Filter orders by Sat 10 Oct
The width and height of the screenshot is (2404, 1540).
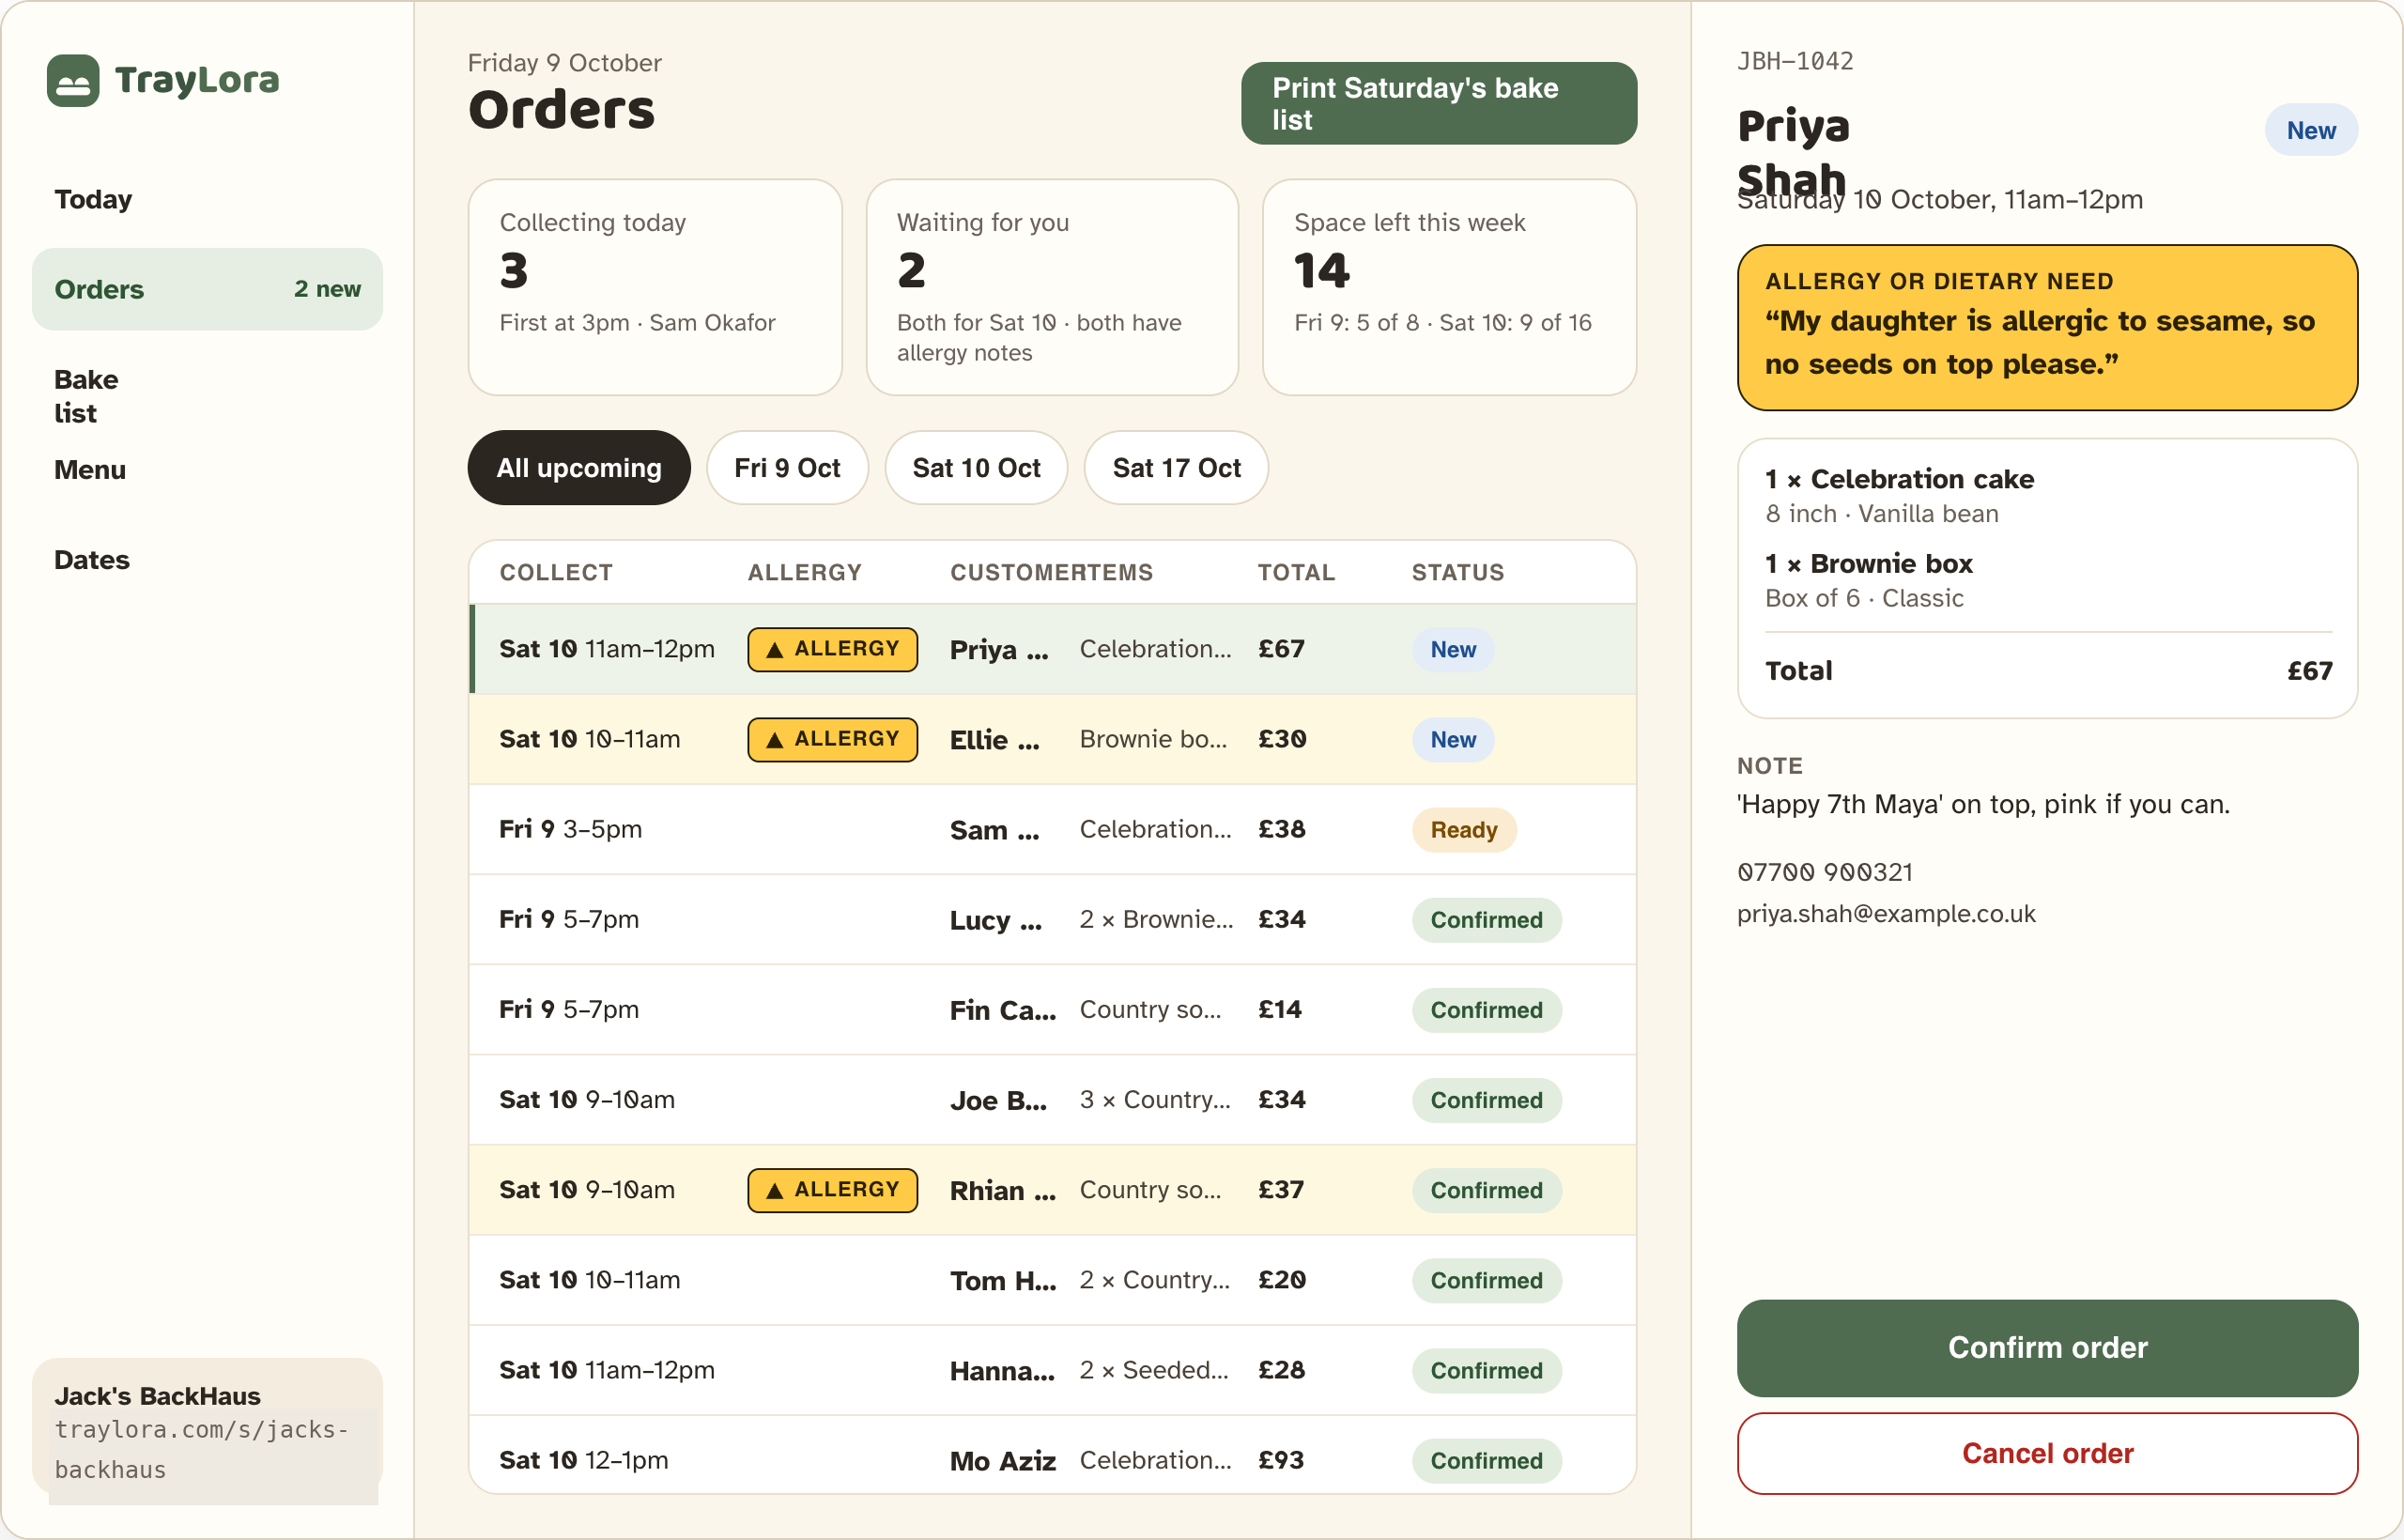(x=975, y=467)
